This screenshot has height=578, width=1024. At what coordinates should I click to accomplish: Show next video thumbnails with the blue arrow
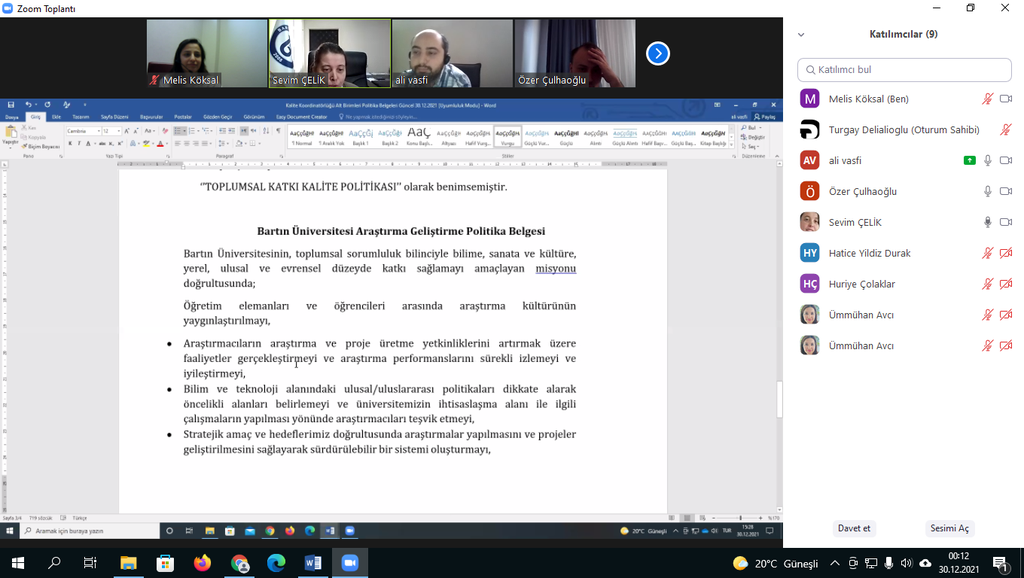657,53
